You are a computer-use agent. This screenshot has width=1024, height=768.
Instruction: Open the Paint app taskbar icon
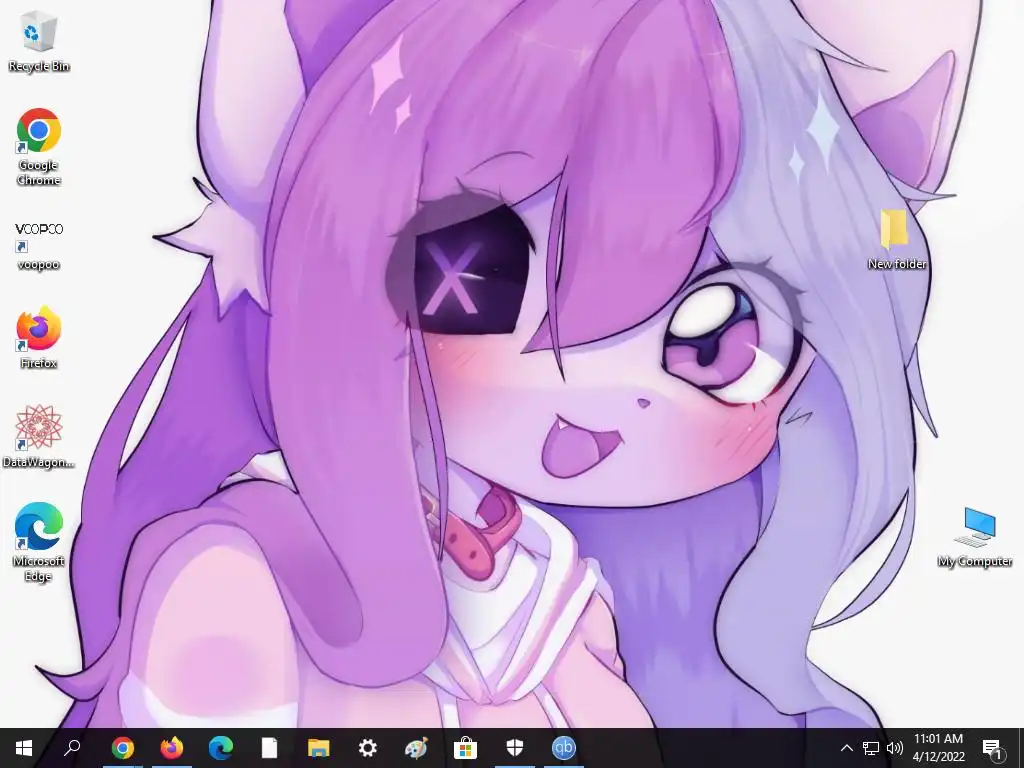(417, 748)
